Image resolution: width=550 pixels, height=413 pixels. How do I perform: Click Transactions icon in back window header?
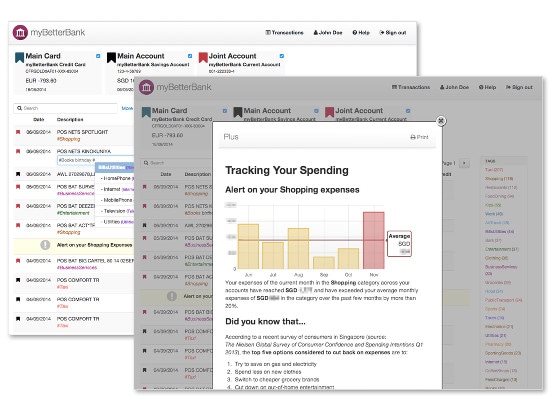pos(268,33)
